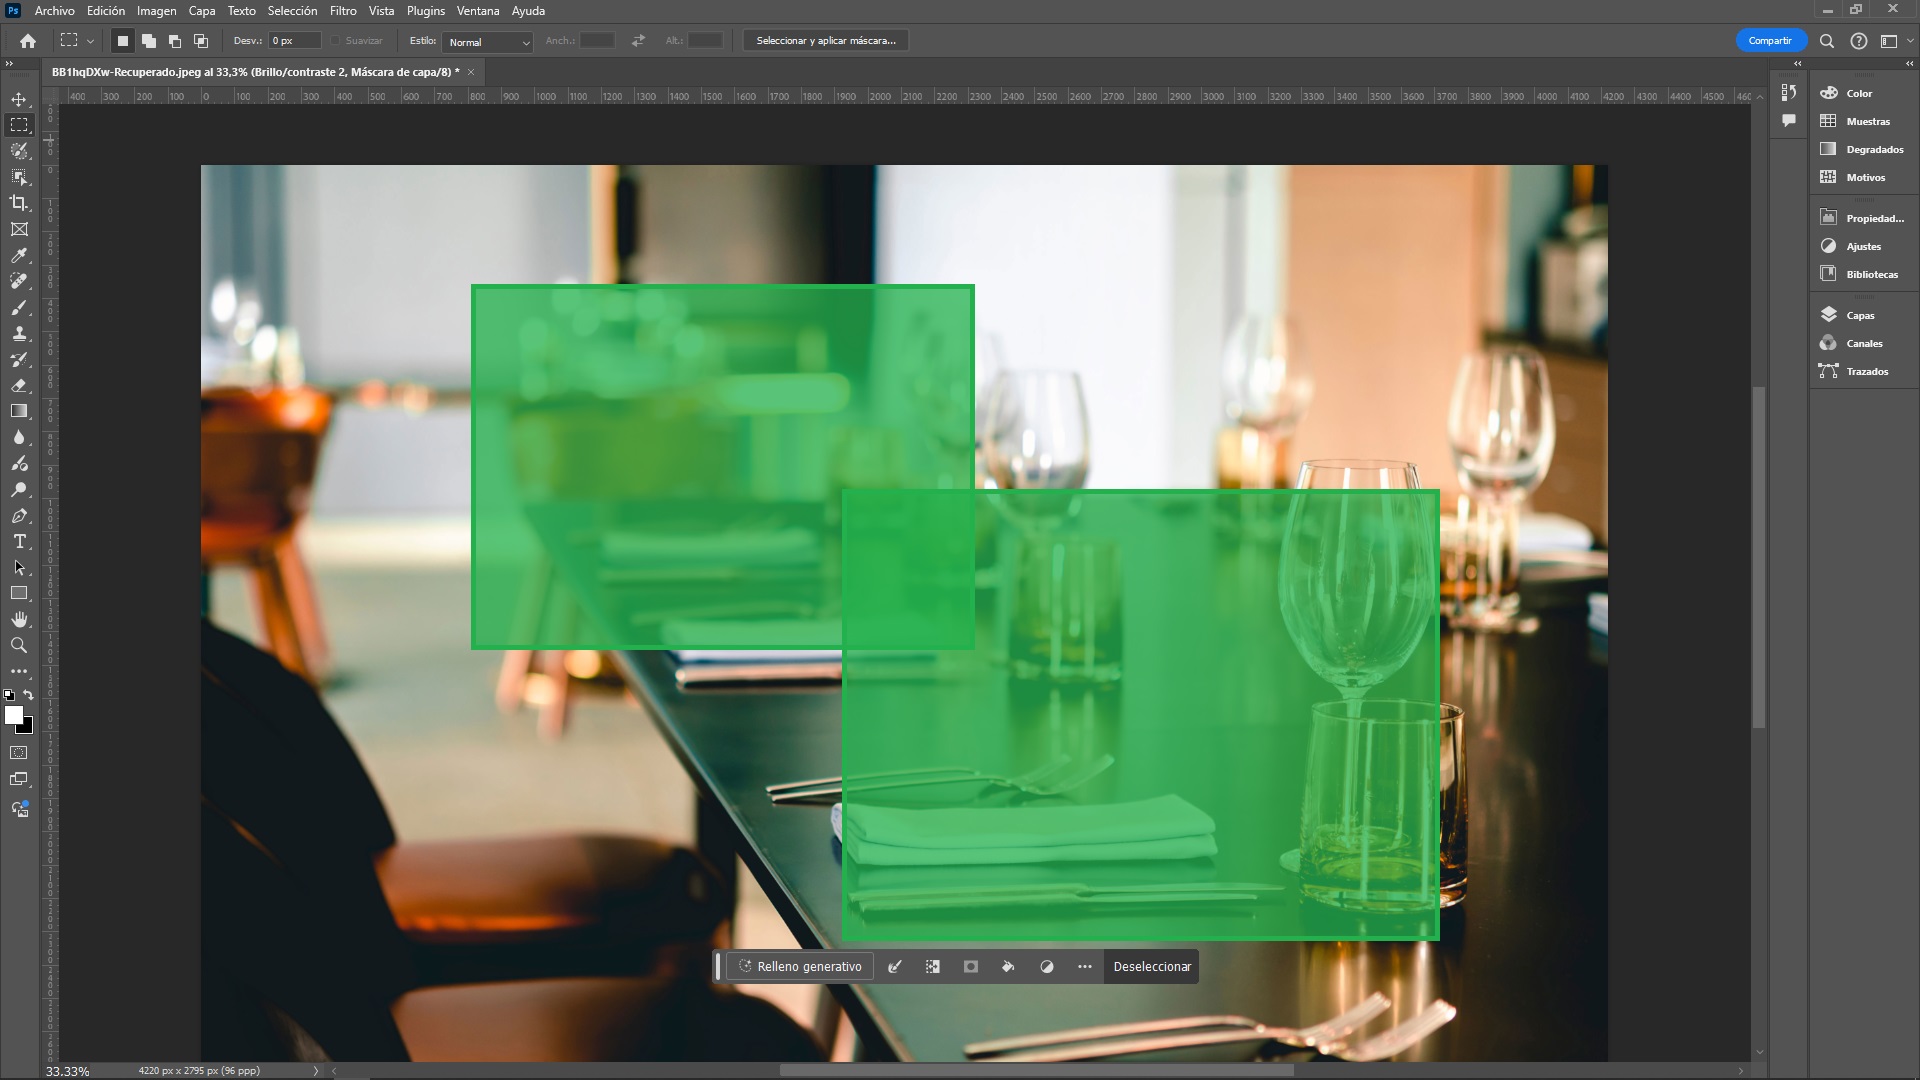
Task: Click the Zoom tool in toolbar
Action: pos(18,645)
